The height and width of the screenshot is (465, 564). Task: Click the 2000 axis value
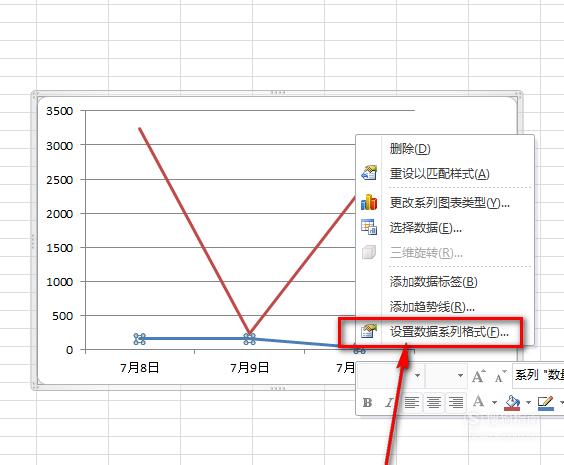pos(60,214)
